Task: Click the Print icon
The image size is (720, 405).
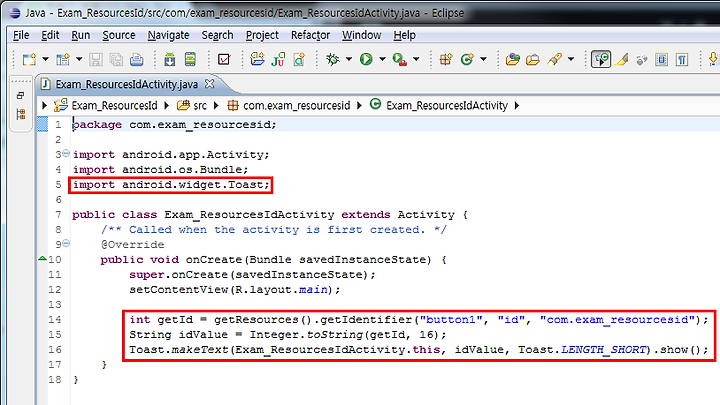Action: click(137, 59)
